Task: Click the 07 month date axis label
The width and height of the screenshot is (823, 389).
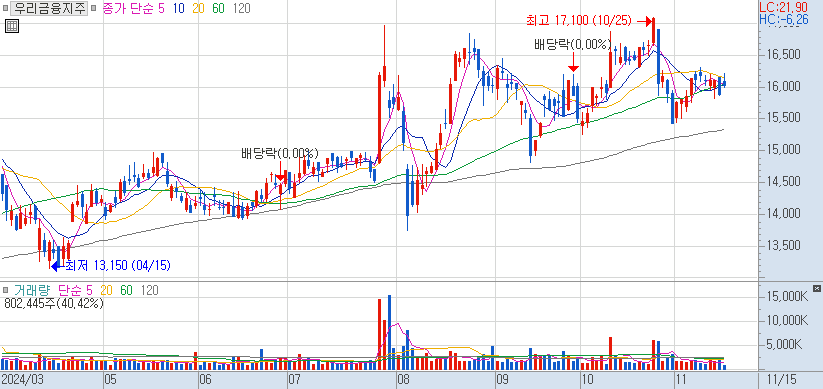Action: [294, 379]
